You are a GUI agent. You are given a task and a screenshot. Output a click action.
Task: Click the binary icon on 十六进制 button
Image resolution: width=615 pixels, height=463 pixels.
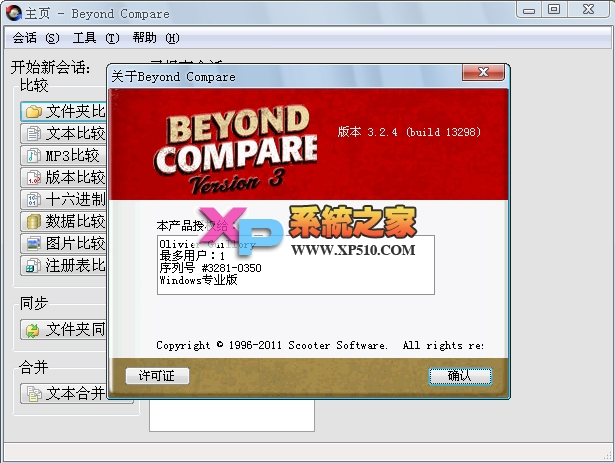(34, 200)
